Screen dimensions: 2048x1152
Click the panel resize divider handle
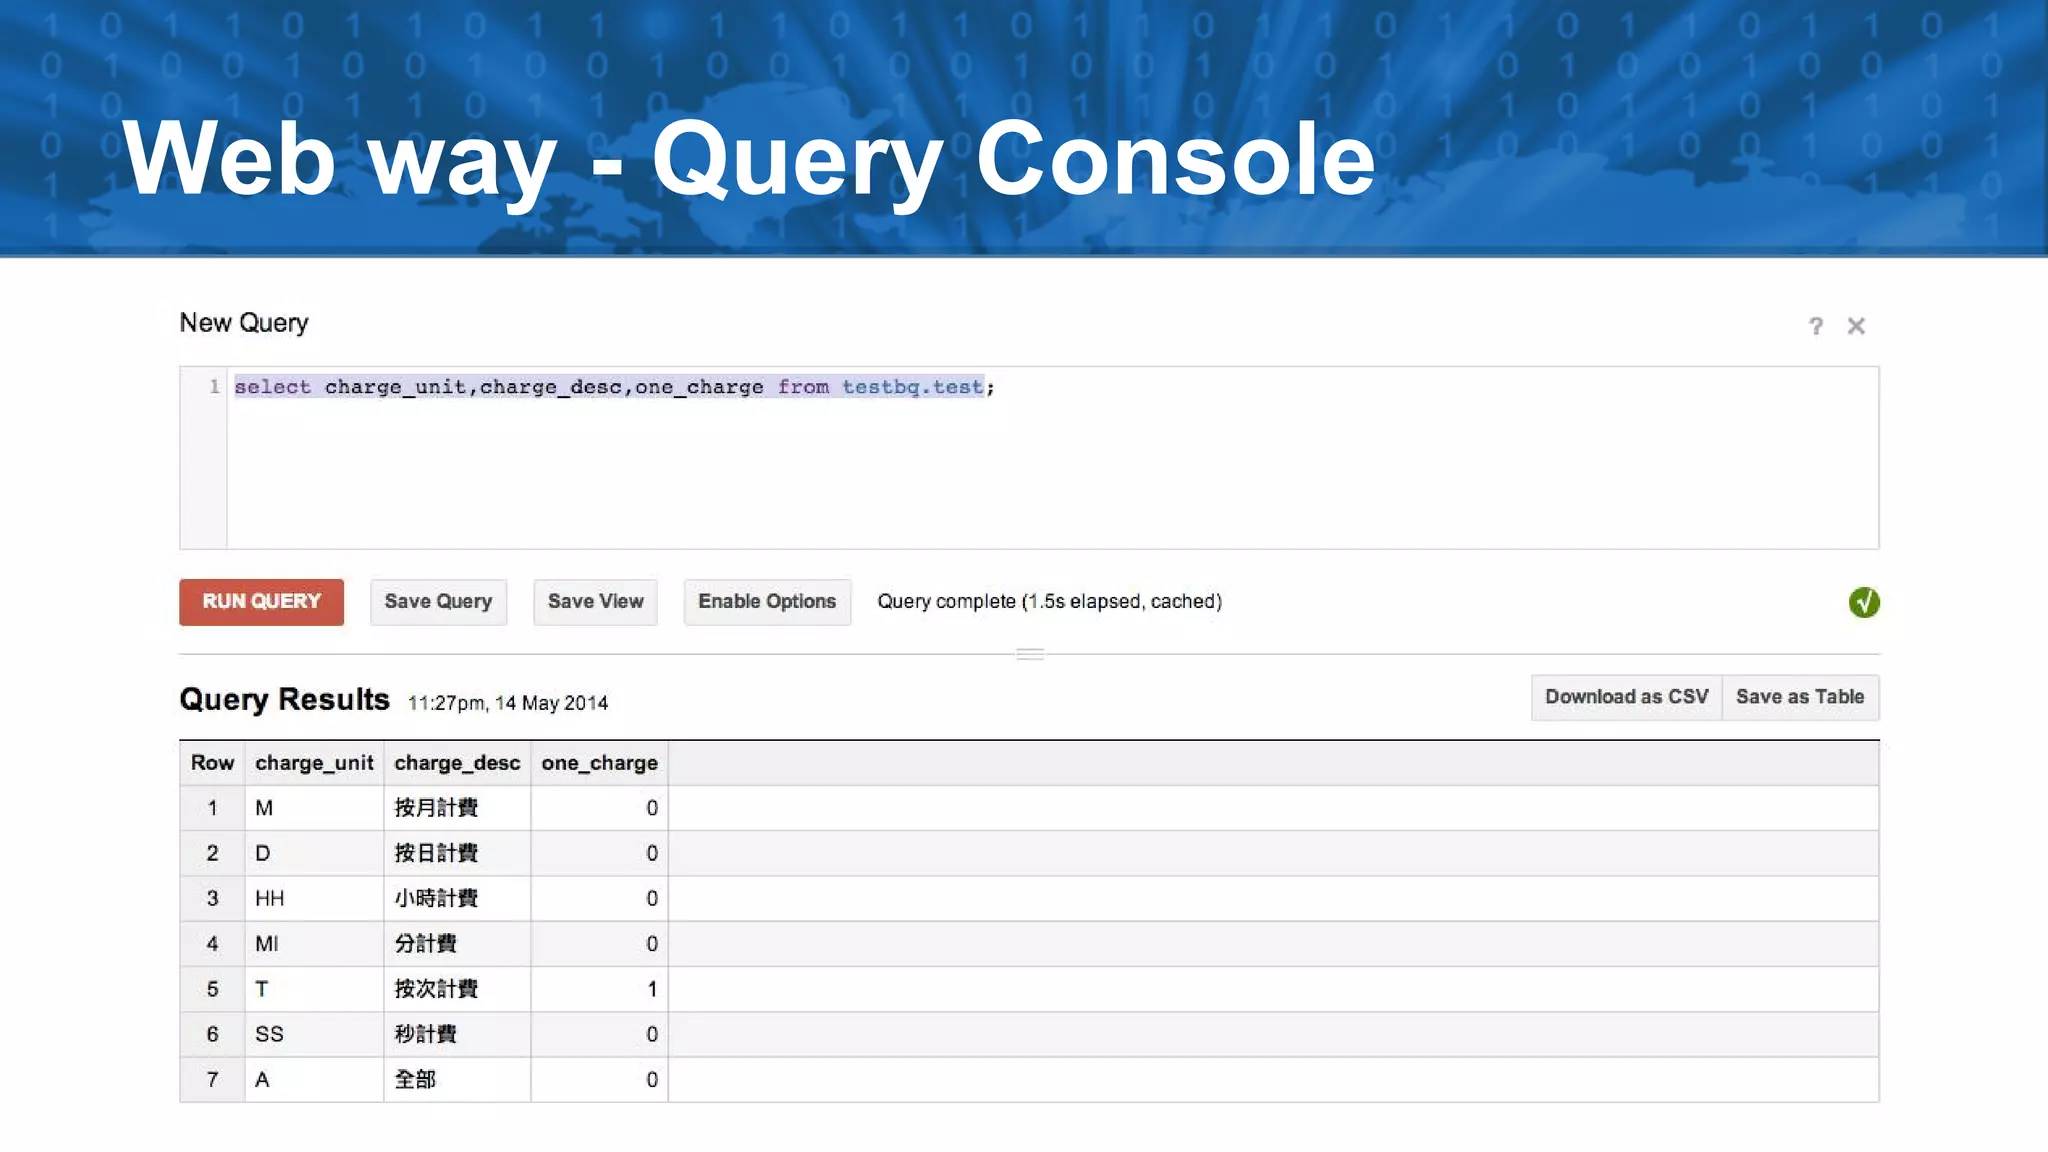point(1030,654)
